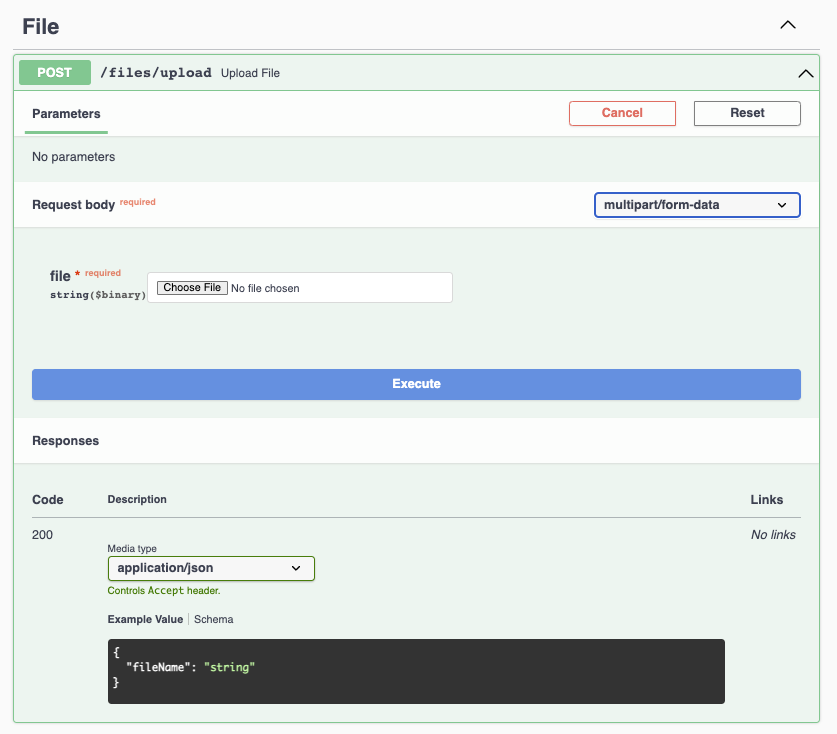Screen dimensions: 837x734
Task: Open the multipart/form-data content type dropdown
Action: coord(697,205)
